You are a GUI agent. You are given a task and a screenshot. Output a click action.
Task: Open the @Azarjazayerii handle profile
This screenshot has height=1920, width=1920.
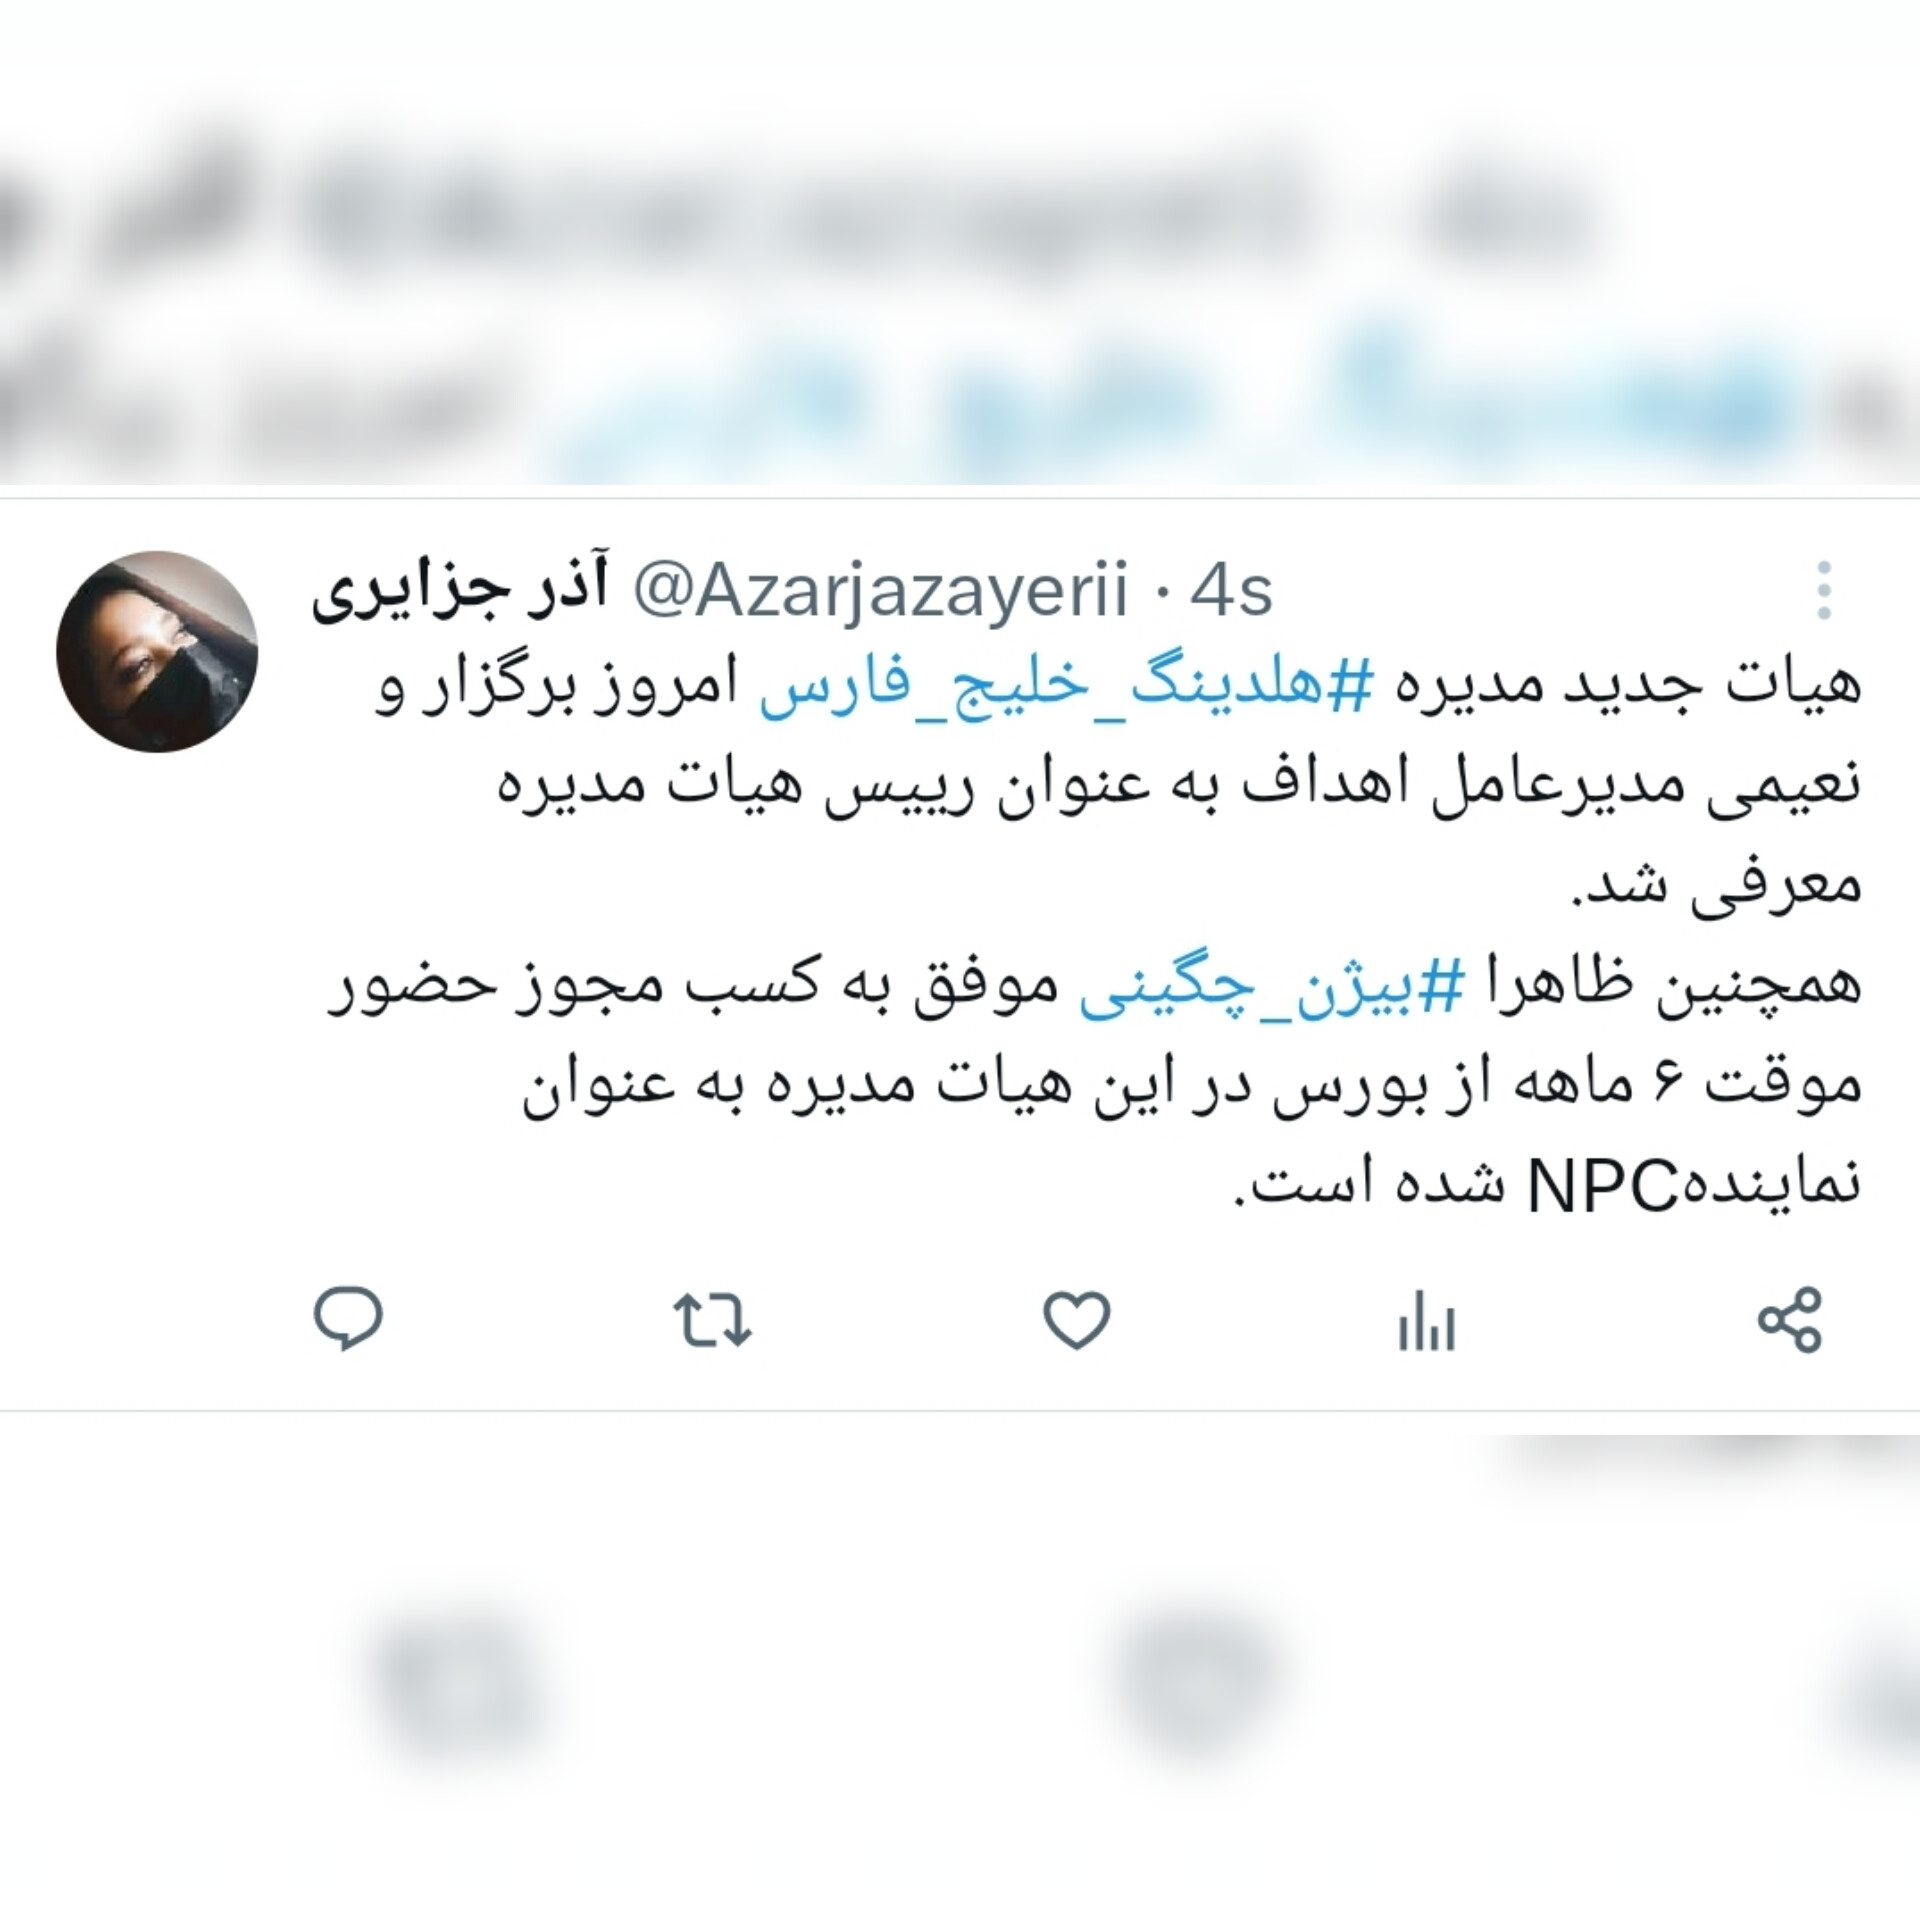[880, 592]
